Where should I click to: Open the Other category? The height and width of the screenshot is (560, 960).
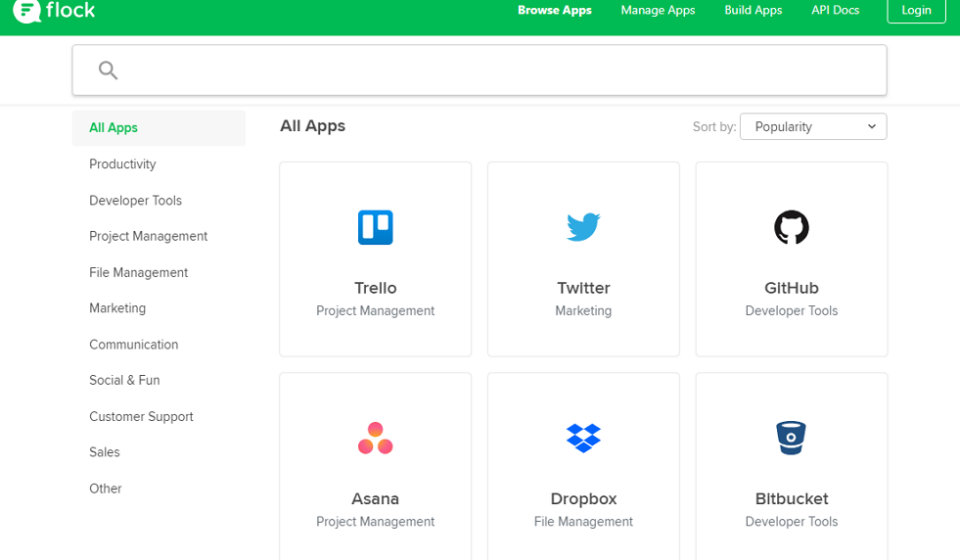105,488
